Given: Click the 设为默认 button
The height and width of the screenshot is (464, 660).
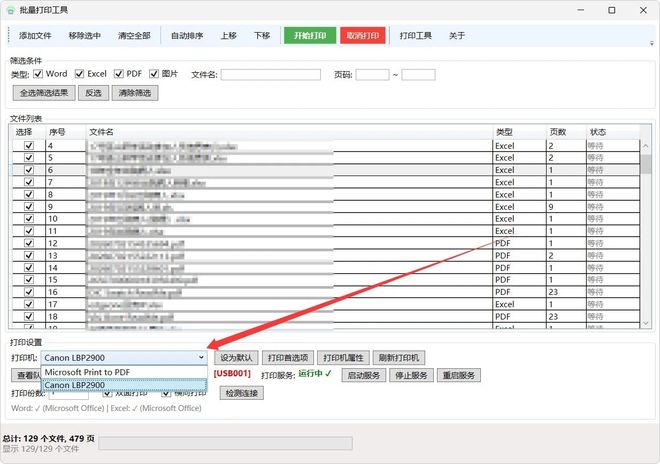Looking at the screenshot, I should (x=236, y=358).
